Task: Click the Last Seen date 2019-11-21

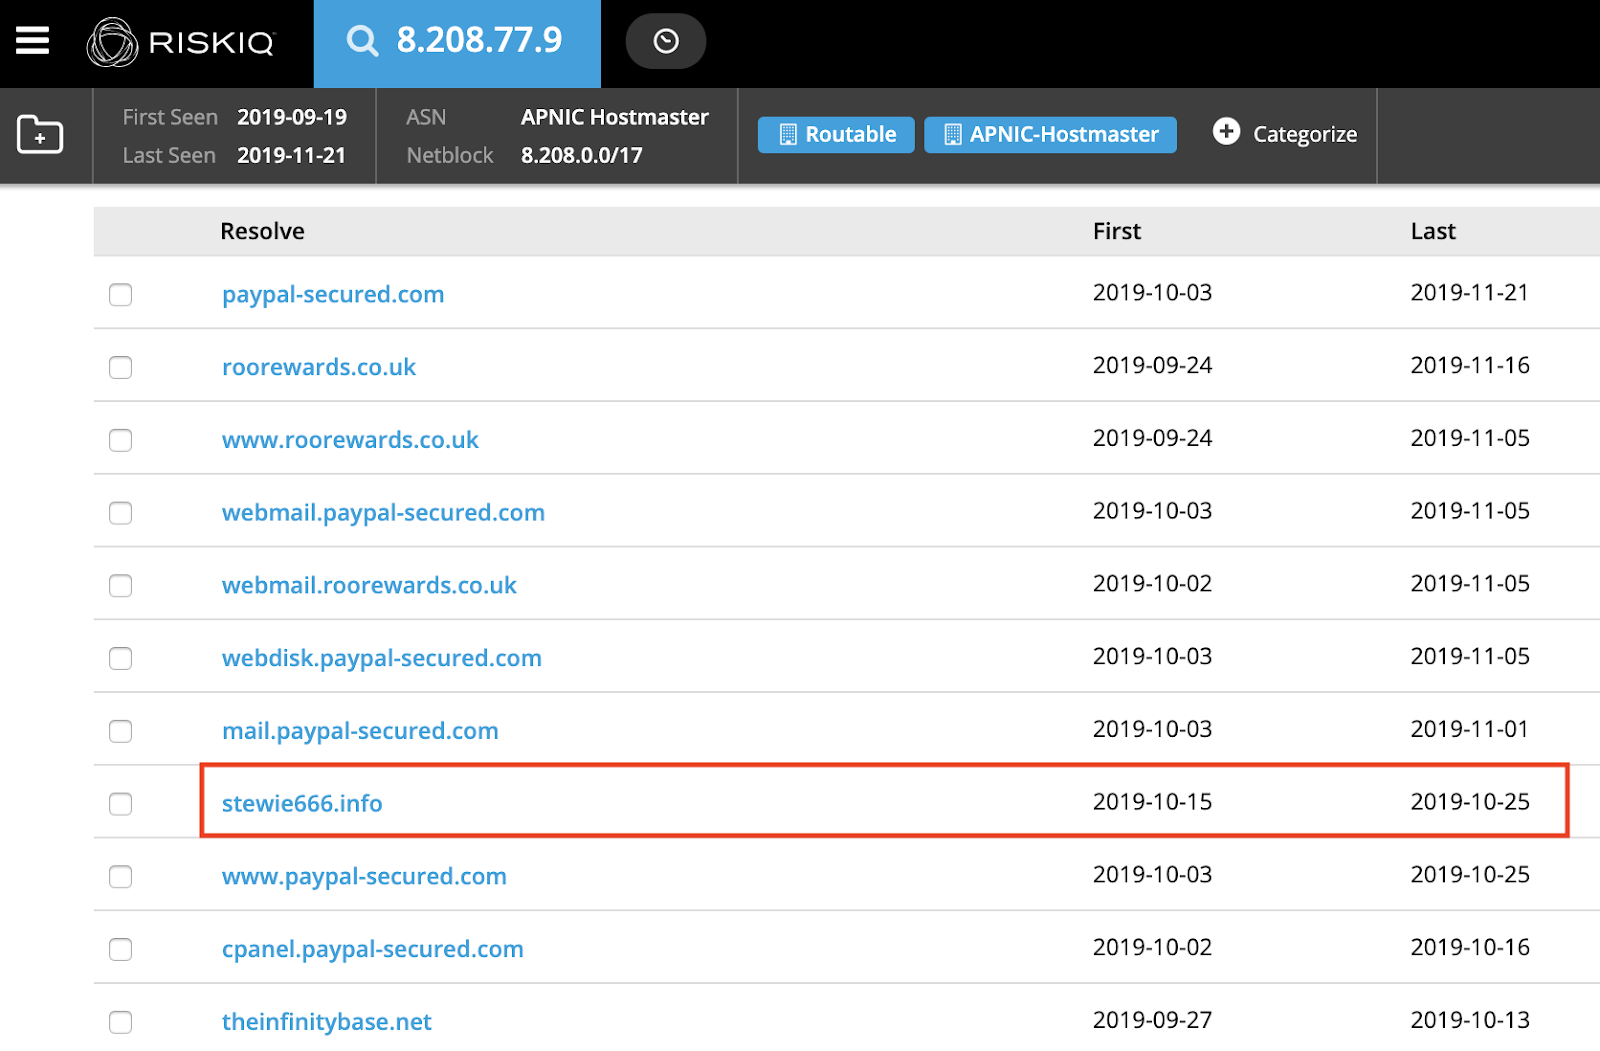Action: coord(291,155)
